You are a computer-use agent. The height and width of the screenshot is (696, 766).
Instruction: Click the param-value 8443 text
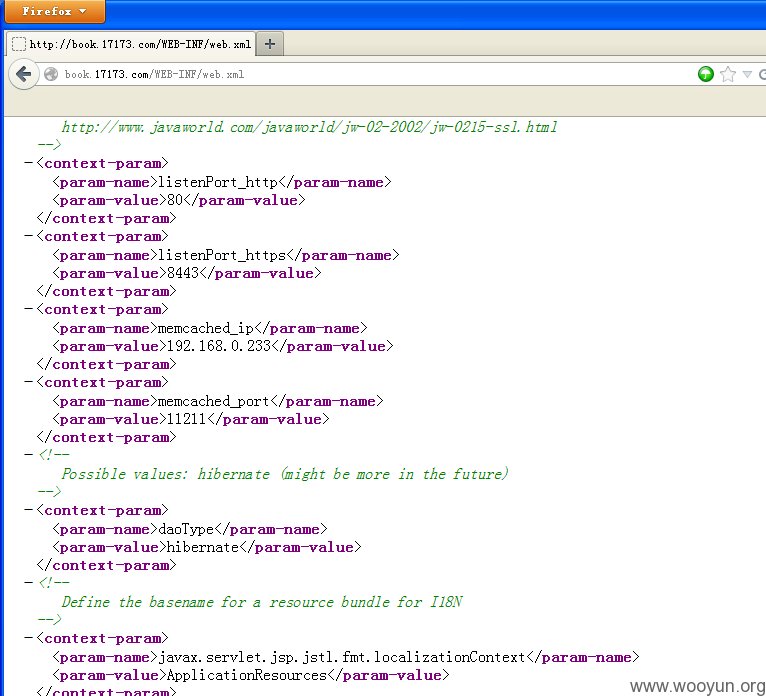(183, 273)
